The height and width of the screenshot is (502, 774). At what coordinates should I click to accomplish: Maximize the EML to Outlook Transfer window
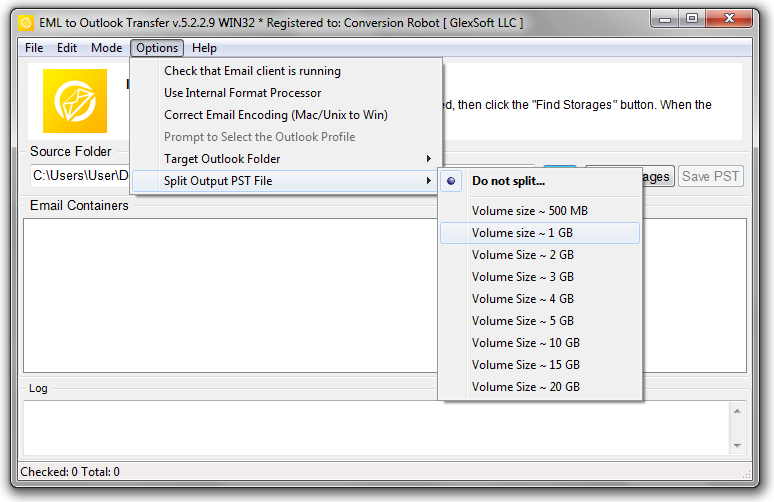point(692,19)
